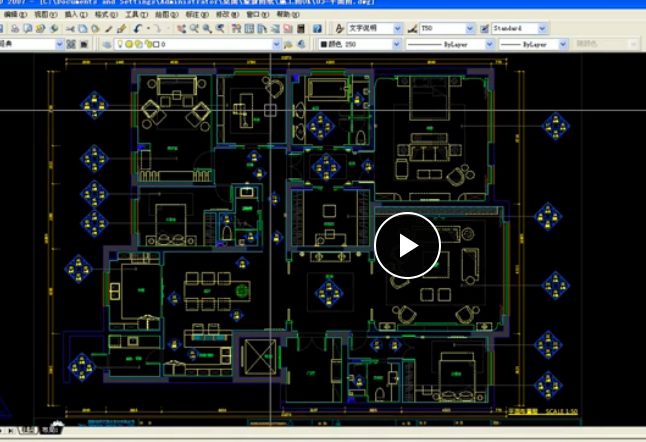
Task: Open the DesignCenter icon
Action: 249,29
